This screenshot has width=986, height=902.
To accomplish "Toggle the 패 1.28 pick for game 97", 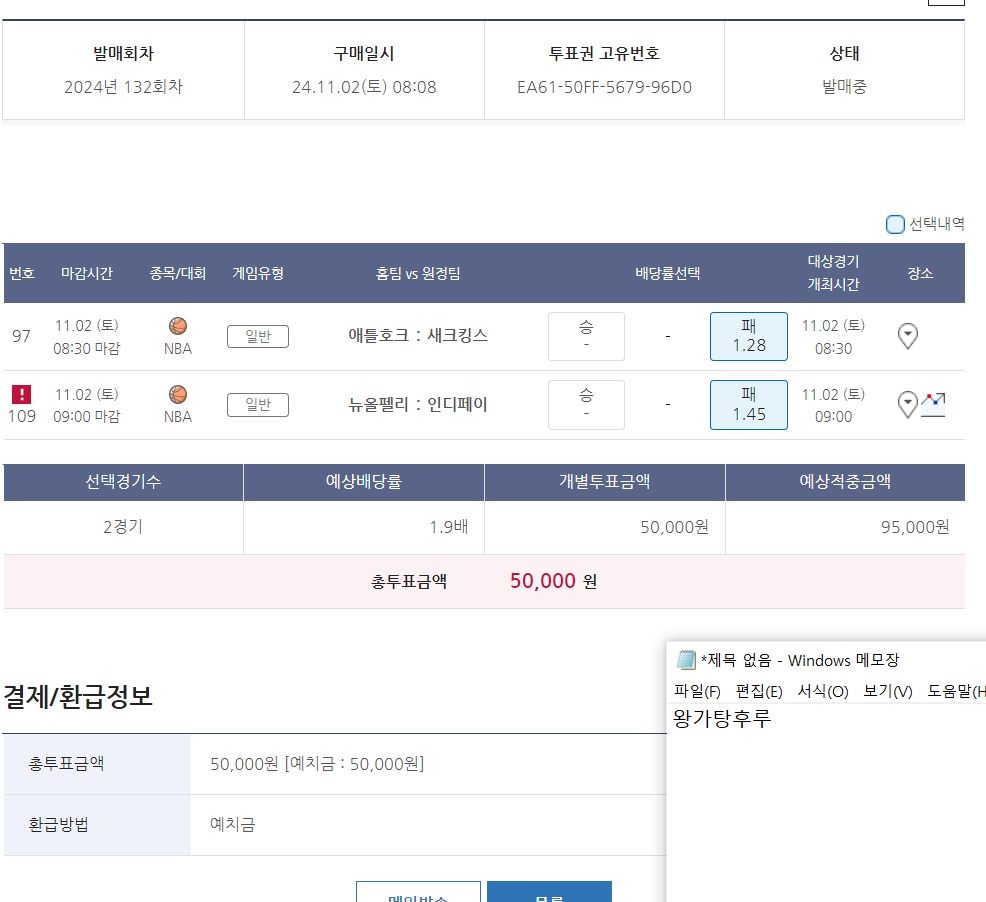I will click(748, 336).
